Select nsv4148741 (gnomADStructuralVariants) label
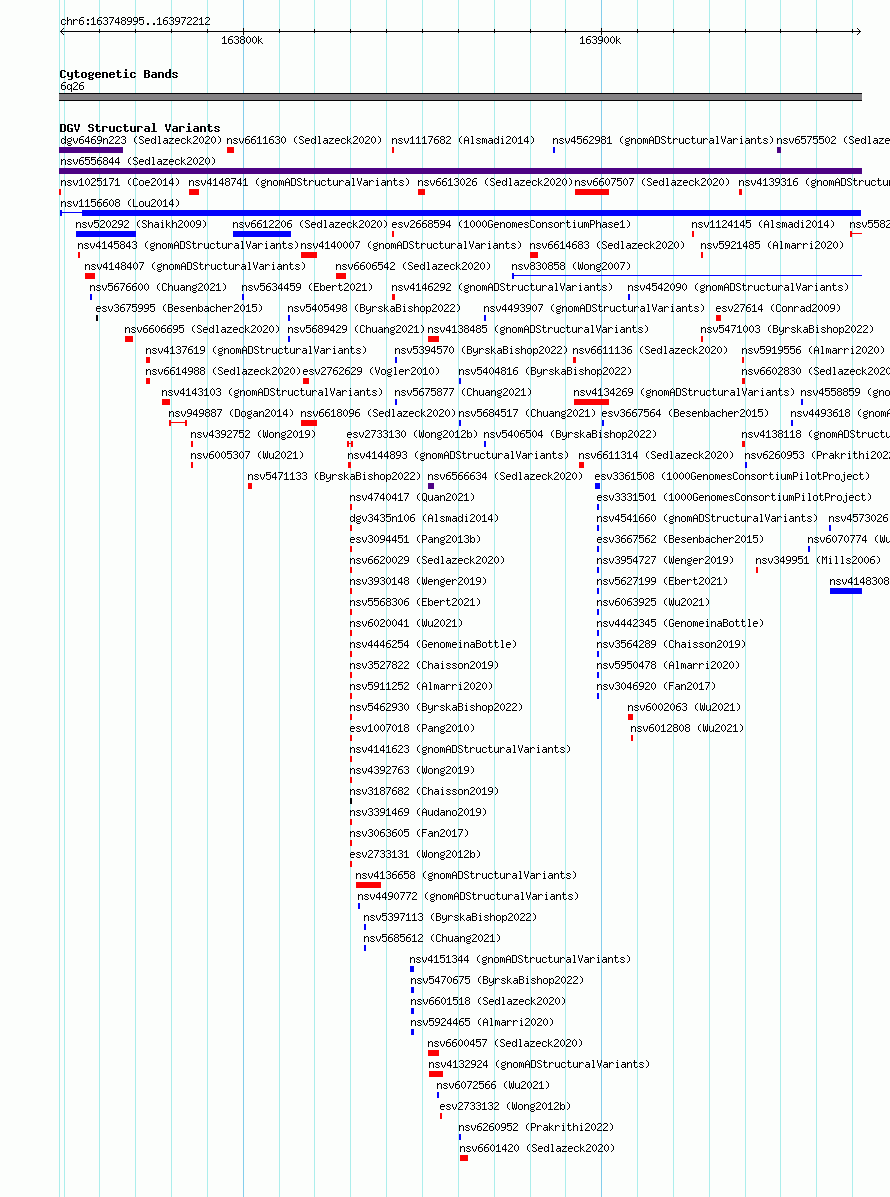This screenshot has width=890, height=1197. coord(298,182)
